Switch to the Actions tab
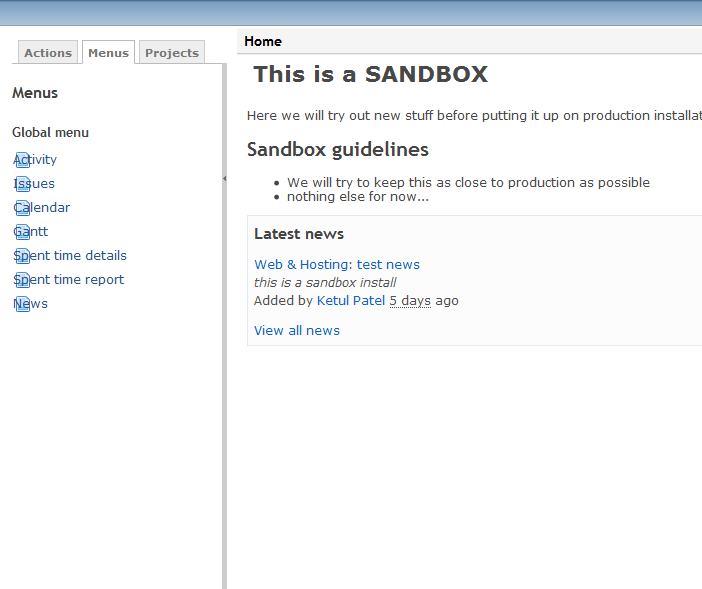Screen dimensions: 702x589 pos(48,52)
